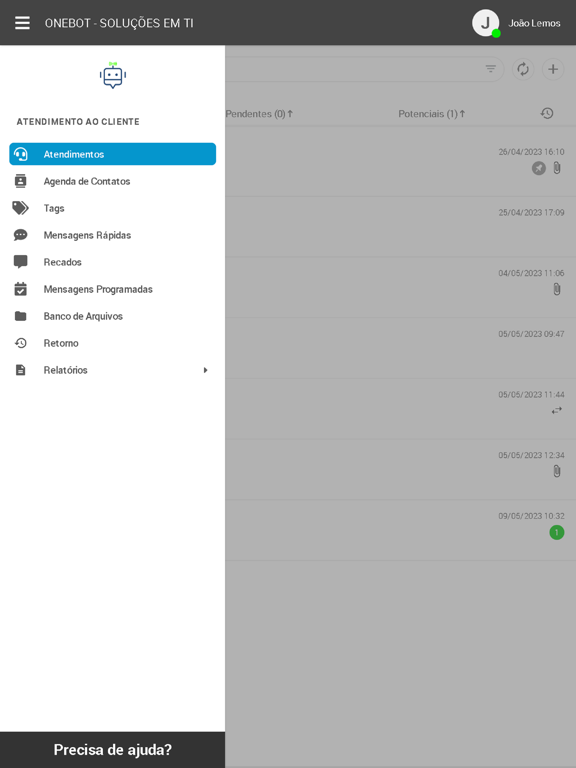This screenshot has width=576, height=768.
Task: Select the 04/05/2023 11:06 timestamp
Action: coord(531,273)
